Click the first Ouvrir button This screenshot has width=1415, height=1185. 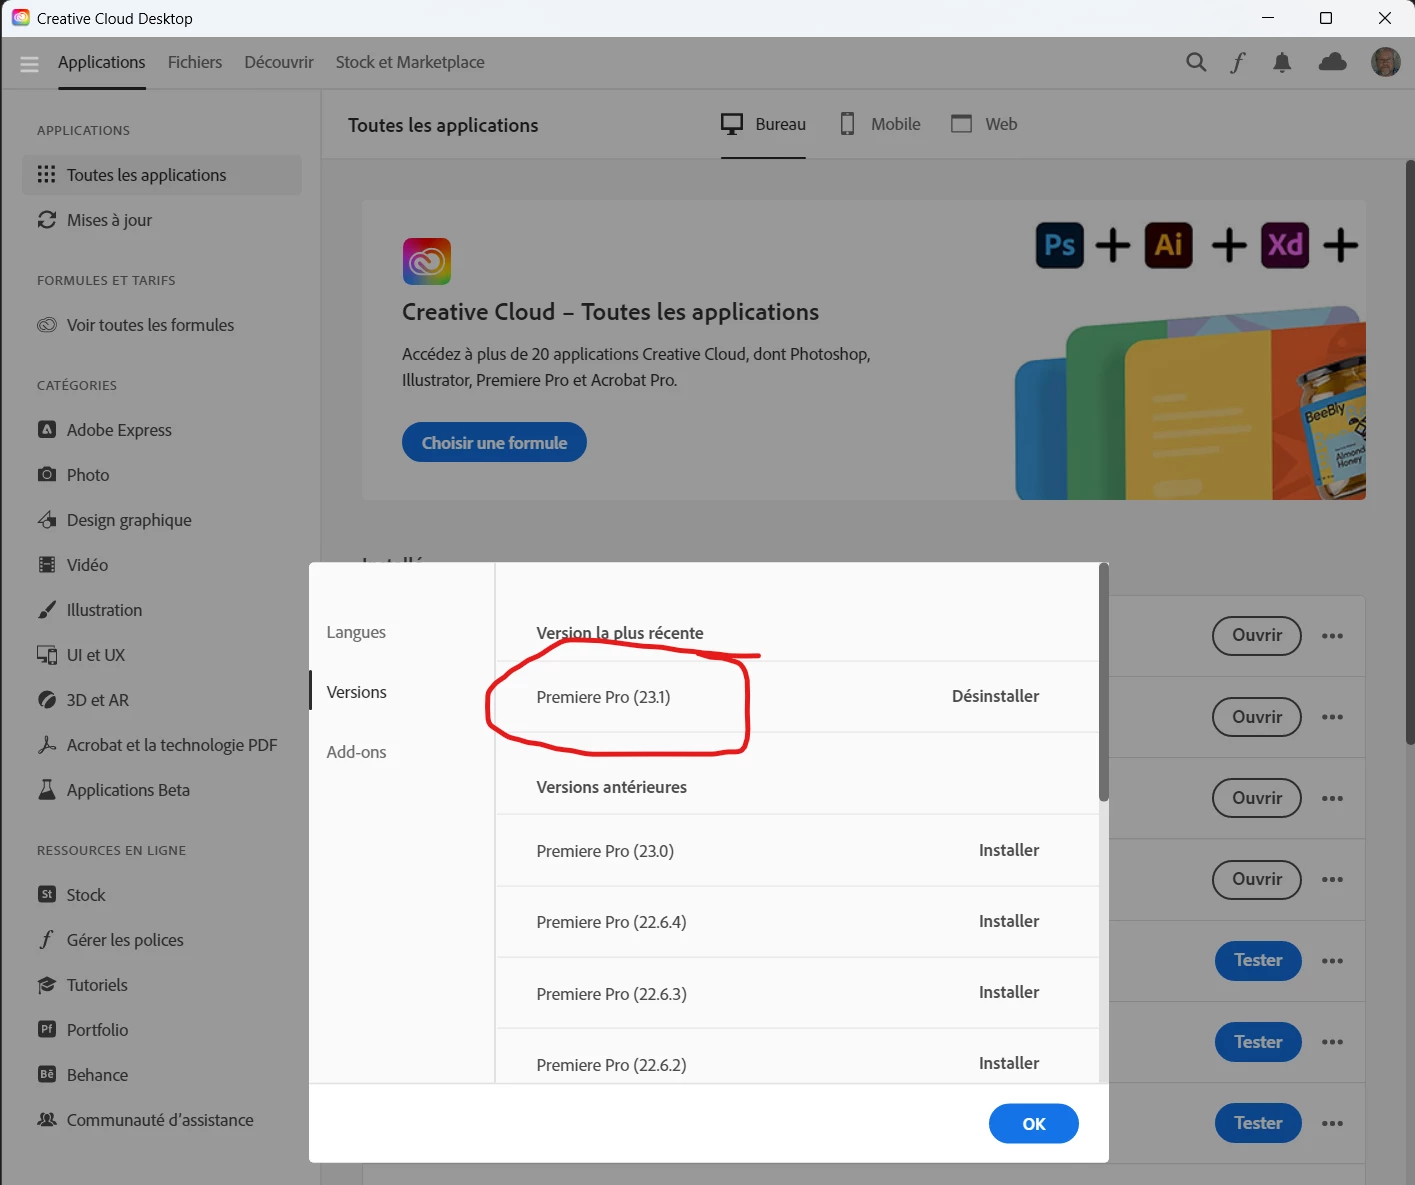(1257, 635)
